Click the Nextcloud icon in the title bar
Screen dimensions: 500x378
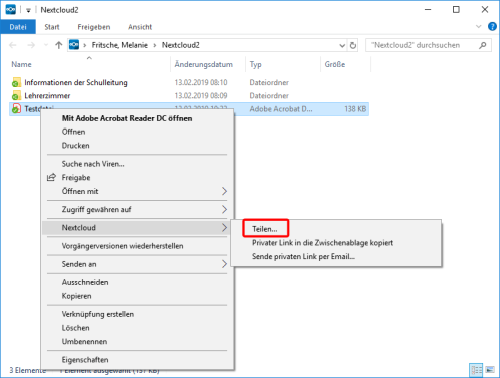(x=11, y=10)
